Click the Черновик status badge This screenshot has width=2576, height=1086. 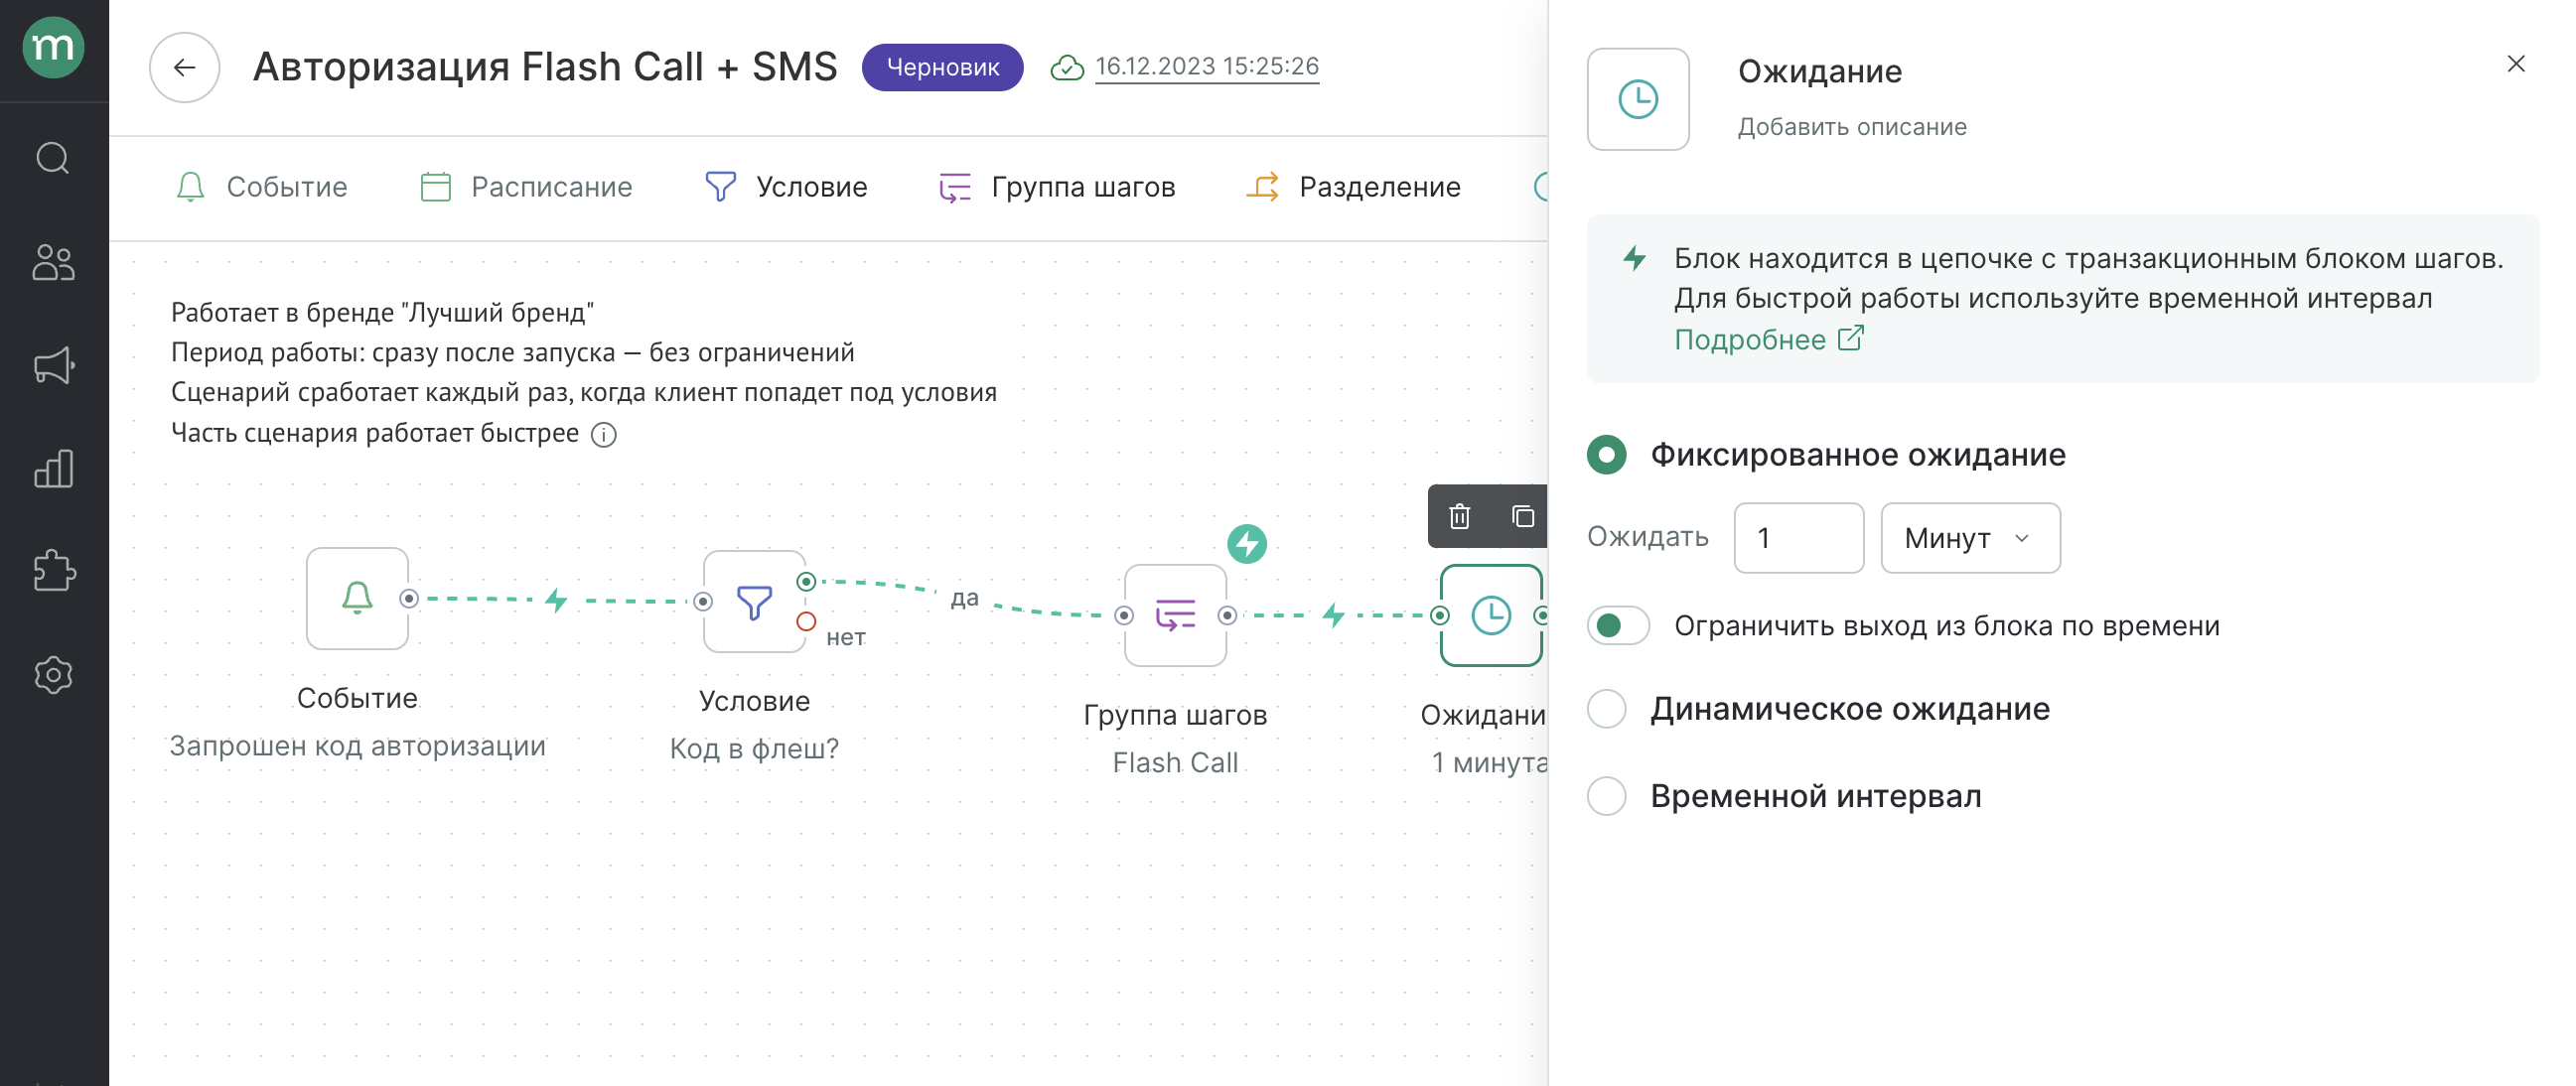pos(942,67)
